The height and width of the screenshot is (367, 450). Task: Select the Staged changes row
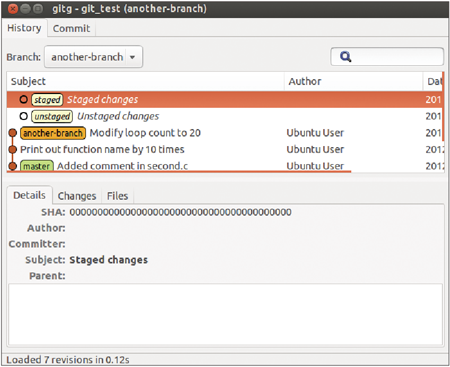(x=225, y=99)
